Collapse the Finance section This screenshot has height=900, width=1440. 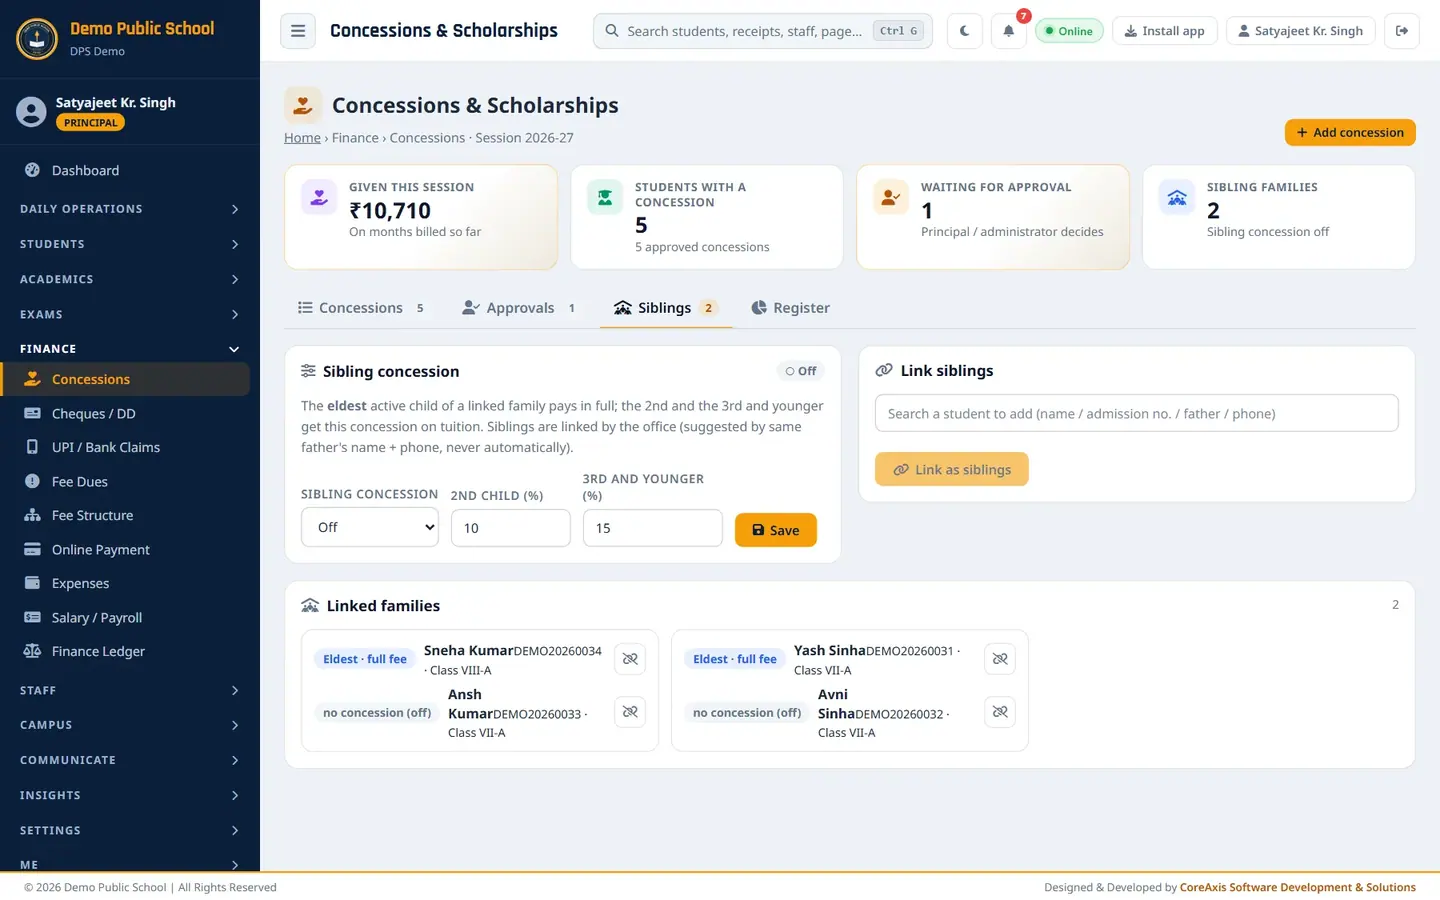pyautogui.click(x=130, y=349)
